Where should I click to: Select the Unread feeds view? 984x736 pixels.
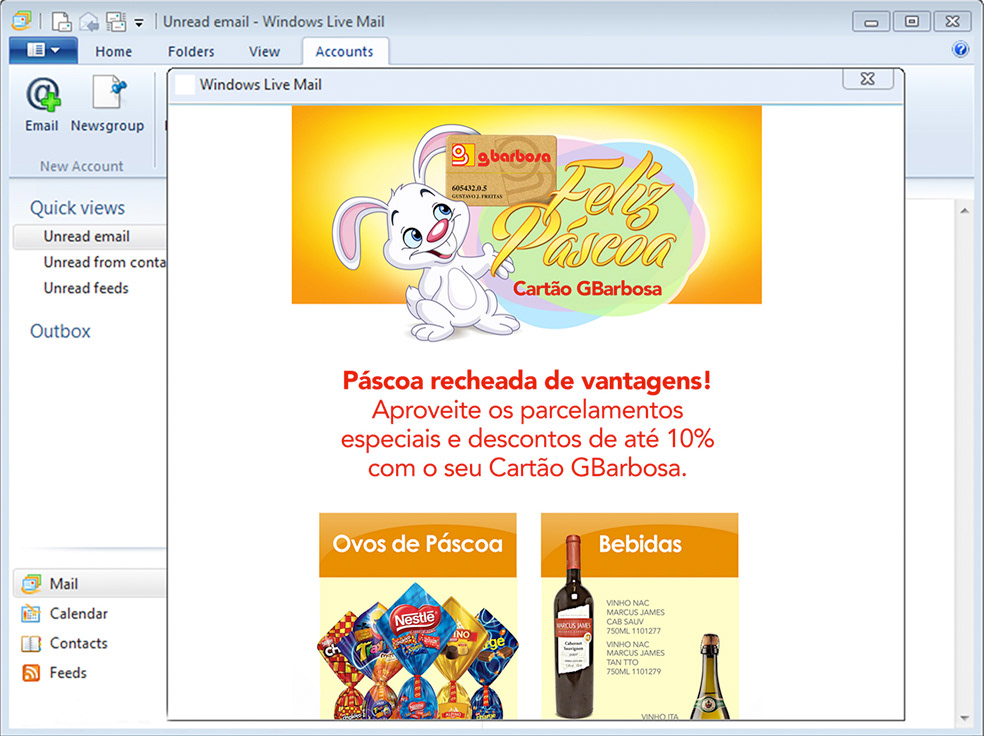pyautogui.click(x=86, y=288)
